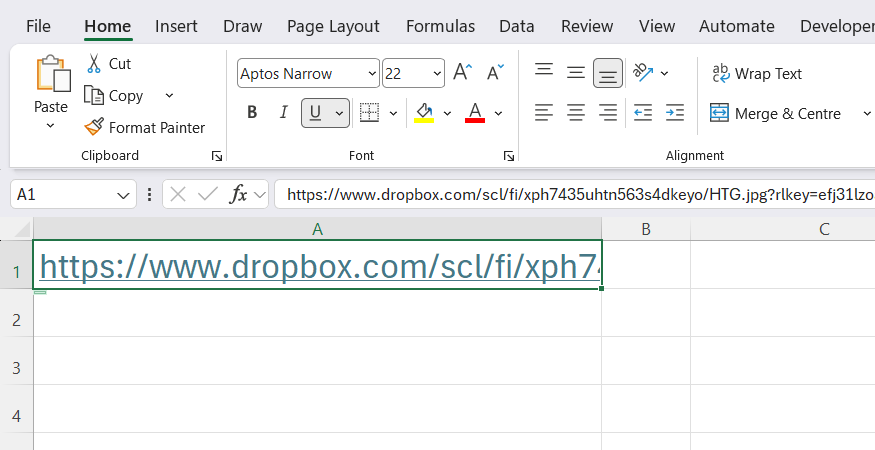Switch to the Automate tab
875x450 pixels.
click(737, 26)
